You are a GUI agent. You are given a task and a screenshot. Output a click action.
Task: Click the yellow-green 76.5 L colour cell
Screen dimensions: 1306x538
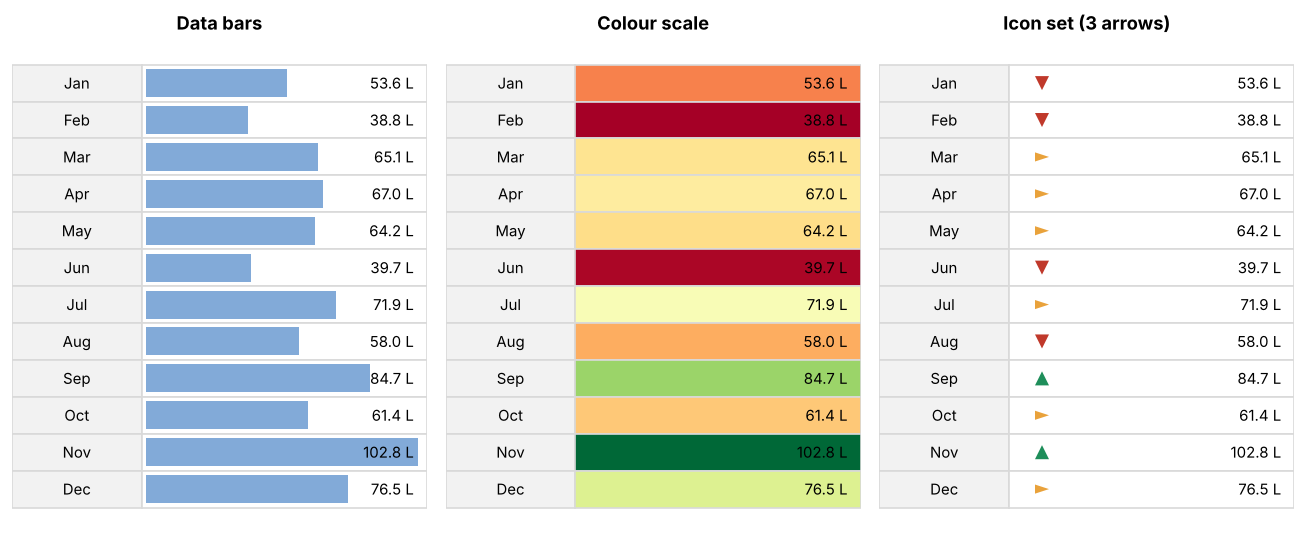tap(718, 489)
